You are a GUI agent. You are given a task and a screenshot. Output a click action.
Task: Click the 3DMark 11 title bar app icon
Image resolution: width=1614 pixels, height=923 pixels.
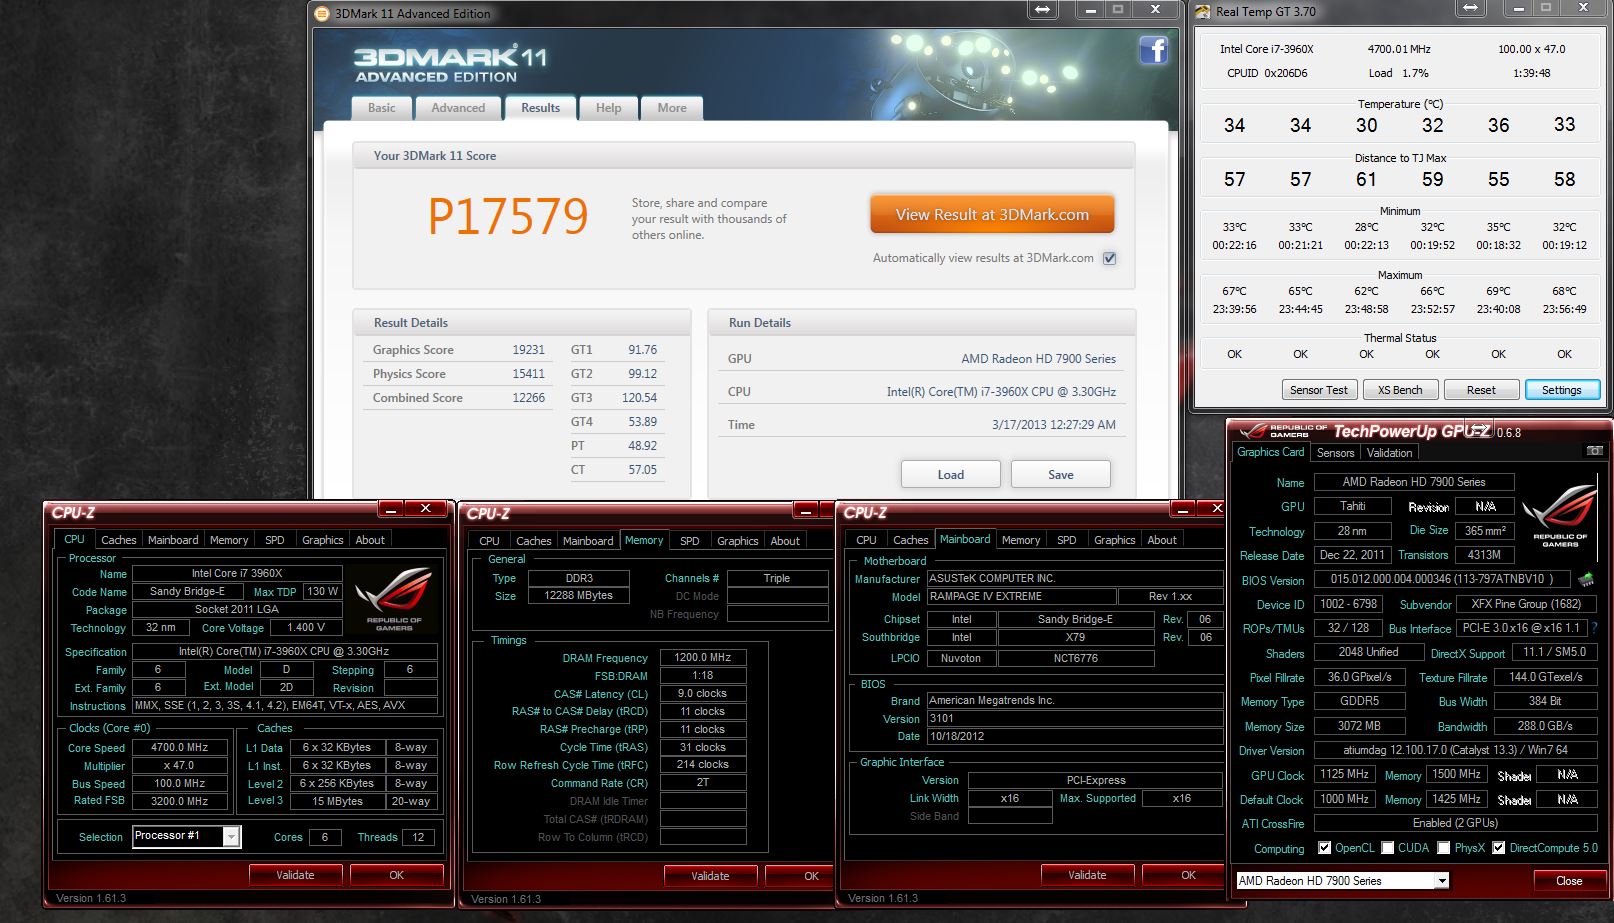point(322,13)
